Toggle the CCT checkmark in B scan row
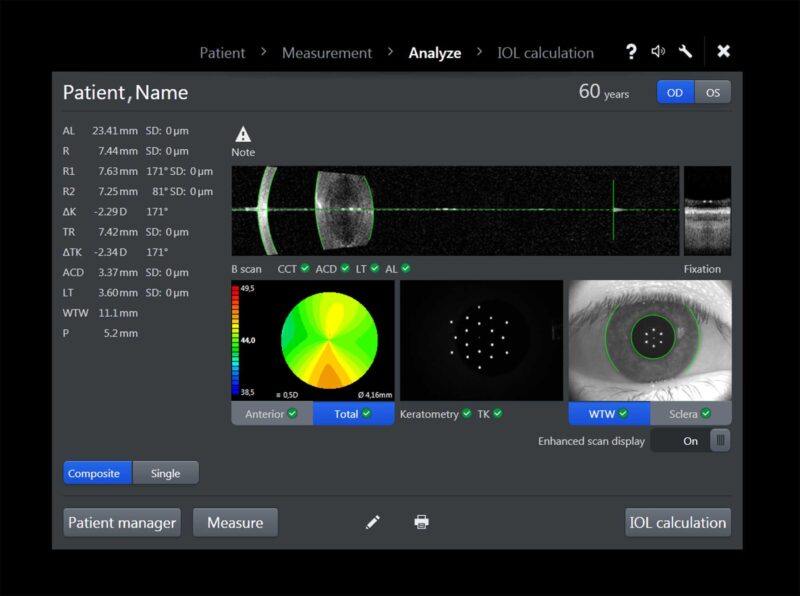This screenshot has height=596, width=800. pos(306,269)
